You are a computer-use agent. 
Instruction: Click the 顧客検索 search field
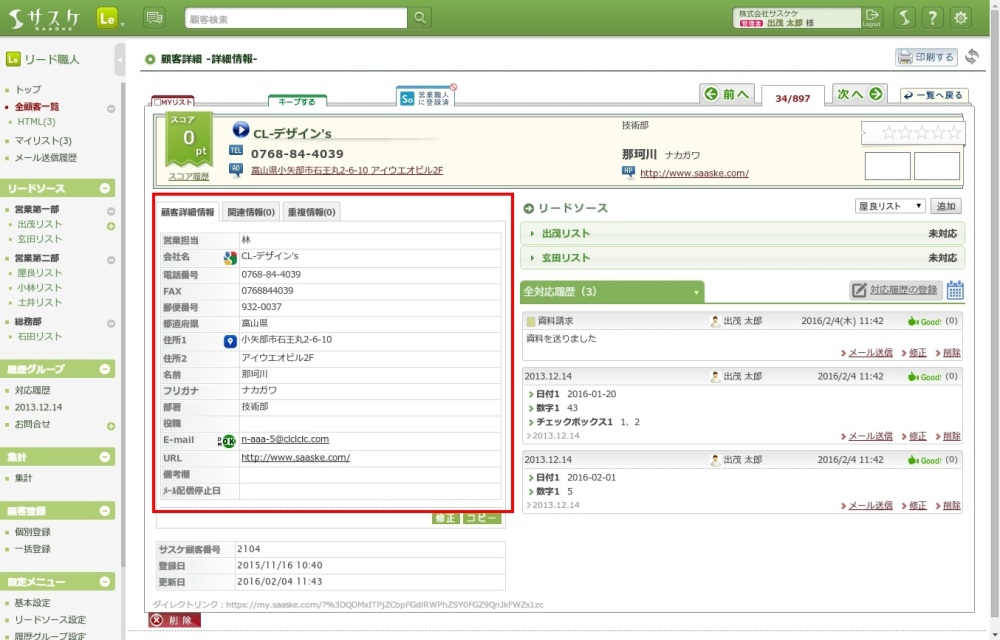point(296,18)
